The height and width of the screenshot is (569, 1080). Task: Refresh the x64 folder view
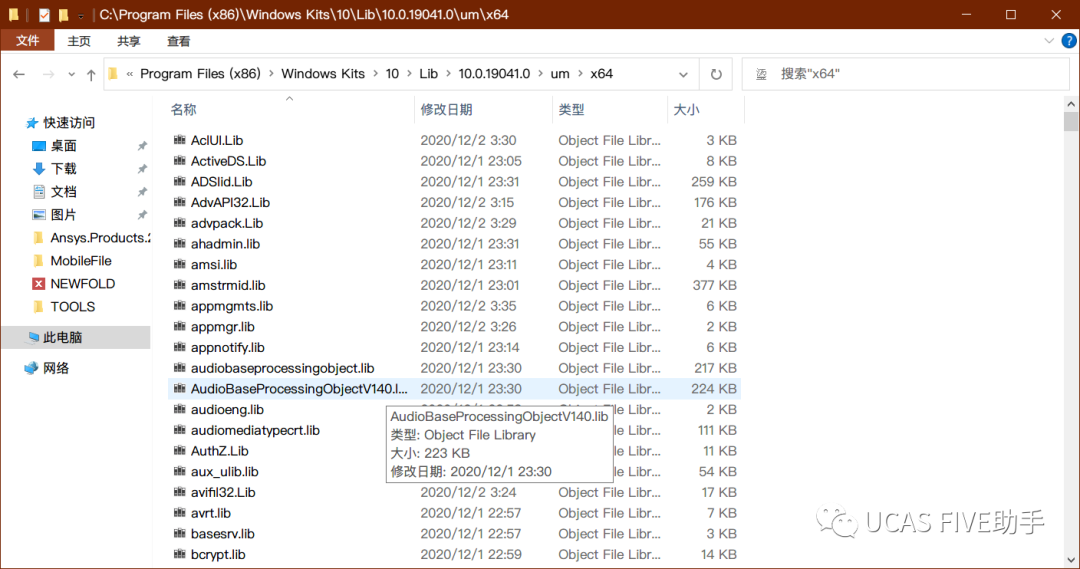tap(716, 74)
